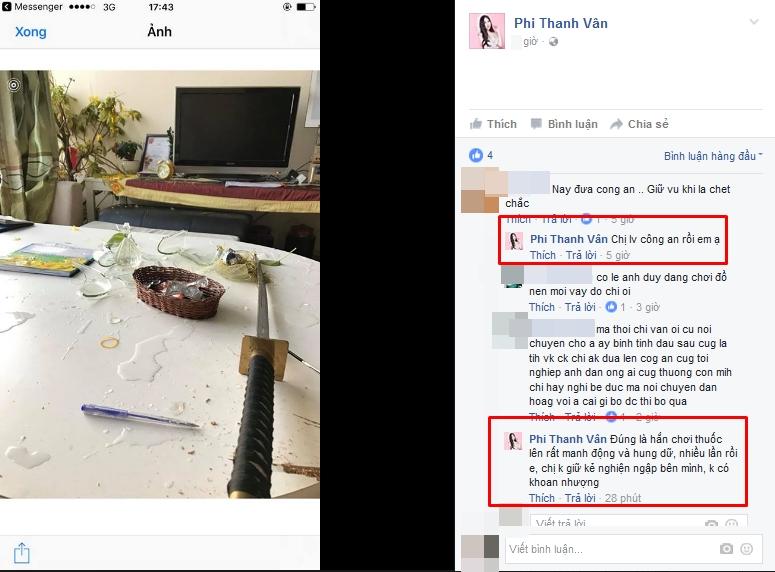Expand the post options chevron at top right

pos(754,22)
